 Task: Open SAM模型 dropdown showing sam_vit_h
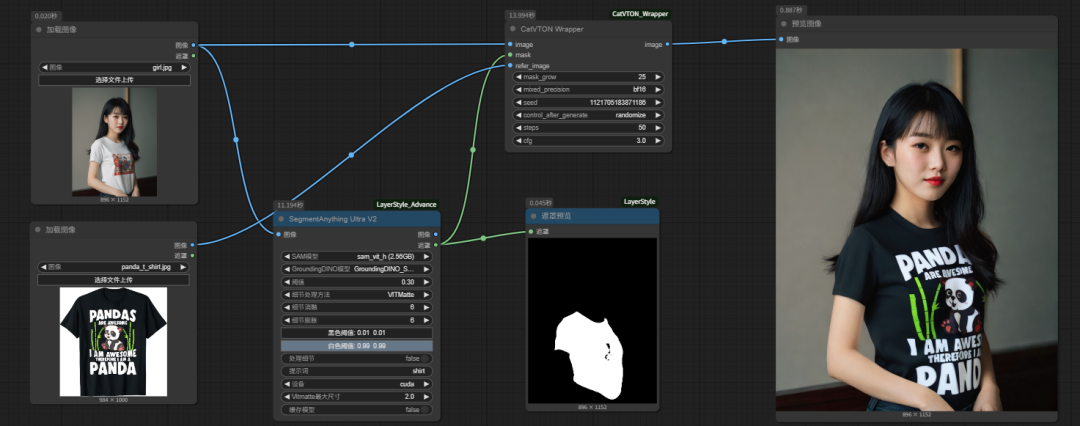[x=357, y=256]
